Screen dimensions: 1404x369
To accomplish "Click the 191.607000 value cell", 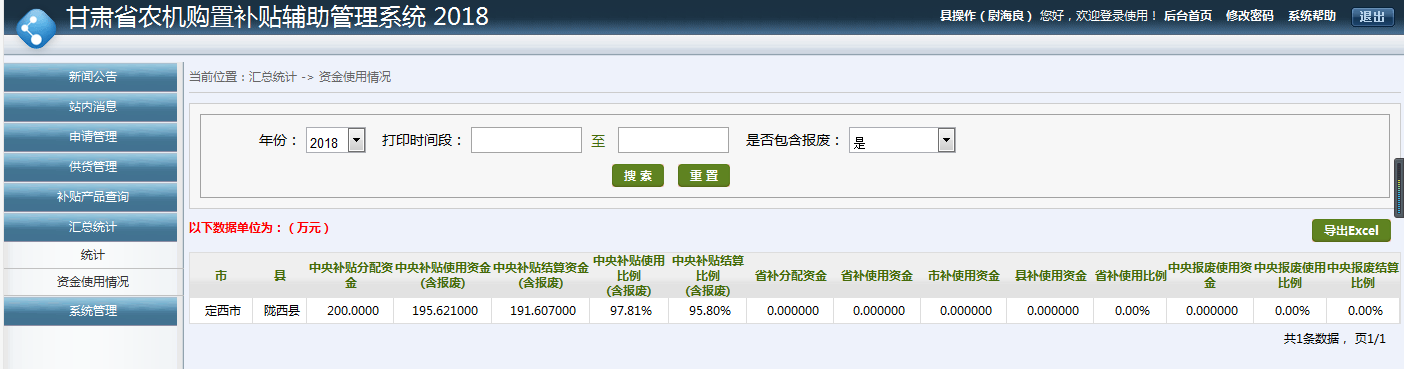I will [x=540, y=311].
